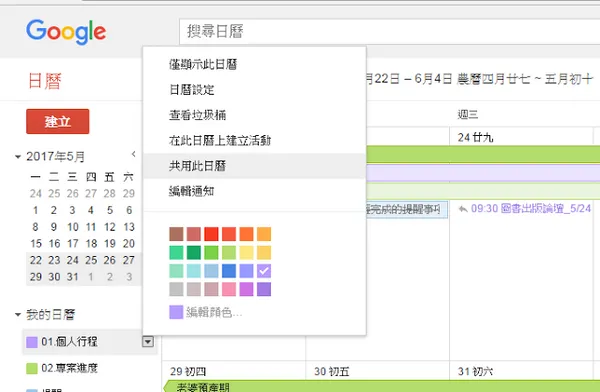Click the red 建立 create button

pyautogui.click(x=57, y=121)
